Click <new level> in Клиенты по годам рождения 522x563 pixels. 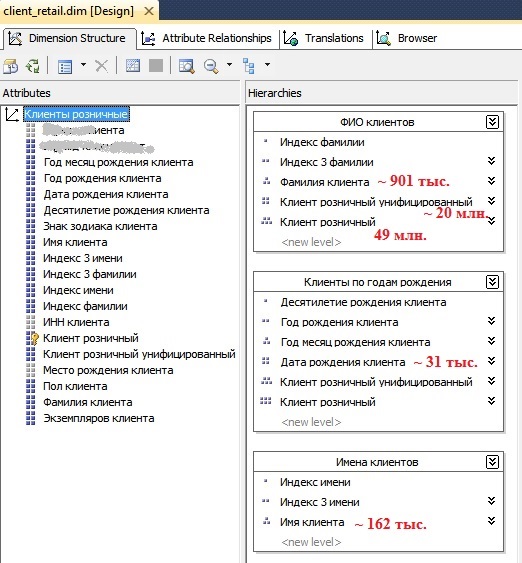click(x=311, y=422)
